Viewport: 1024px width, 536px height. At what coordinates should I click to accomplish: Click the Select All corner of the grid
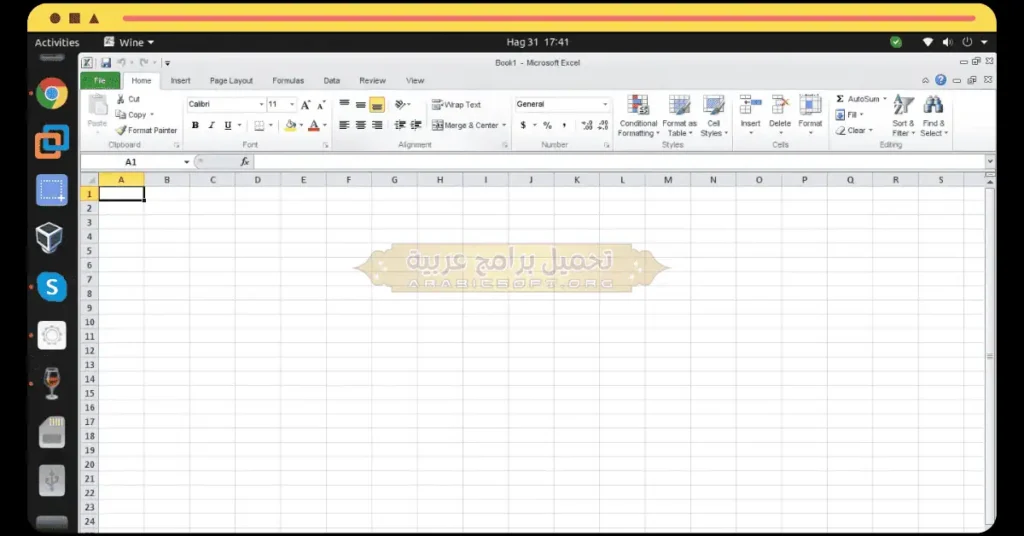pyautogui.click(x=89, y=180)
